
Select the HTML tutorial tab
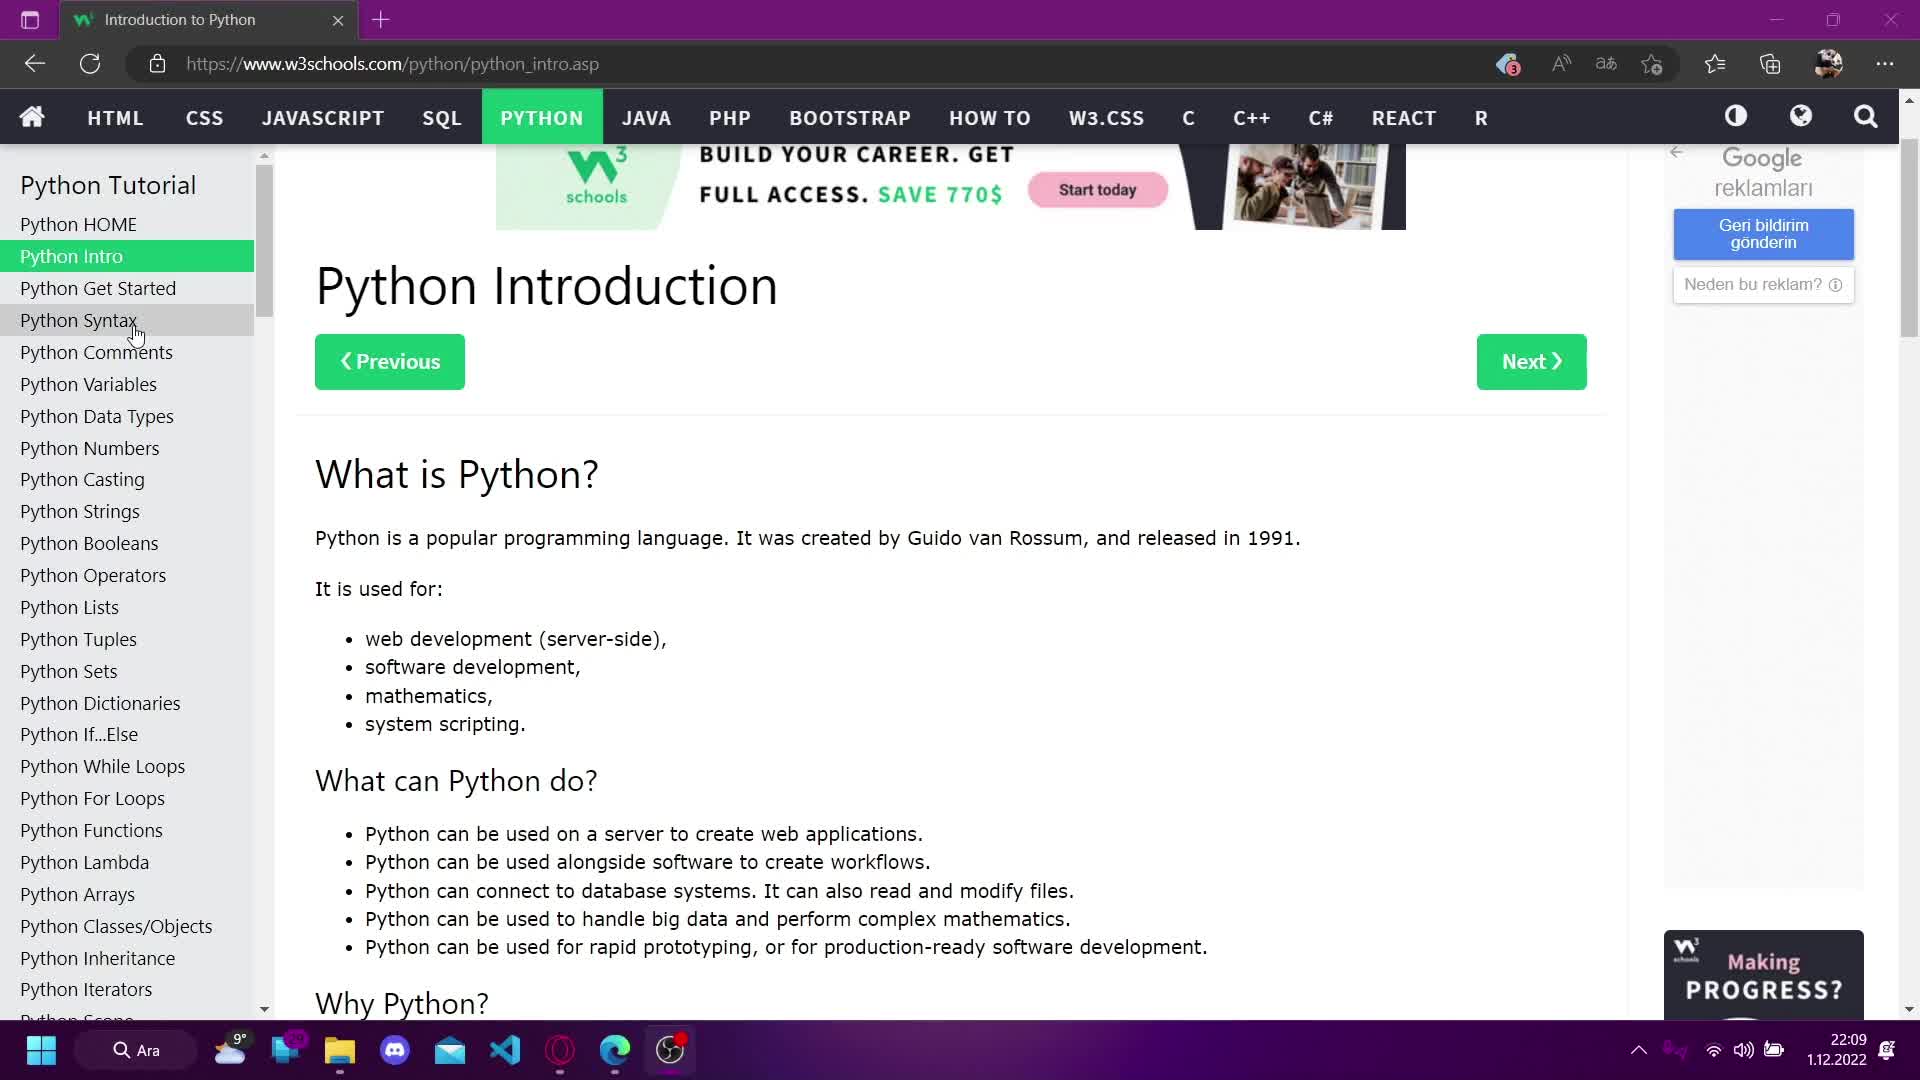pos(115,117)
